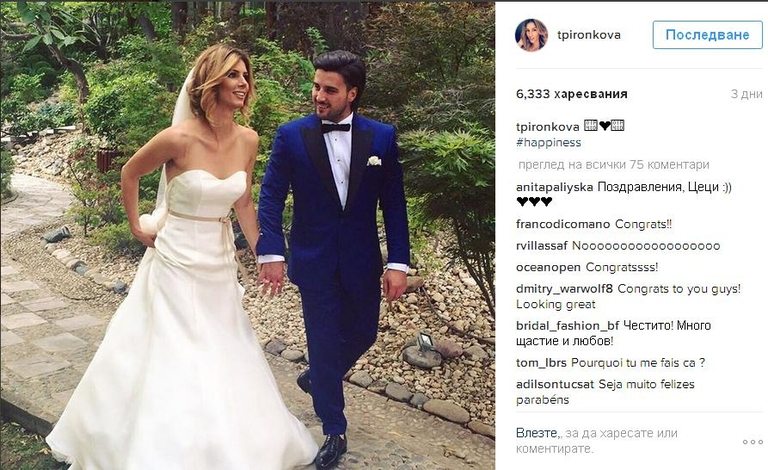The height and width of the screenshot is (470, 768).
Task: Open the #happiness hashtag
Action: [549, 142]
